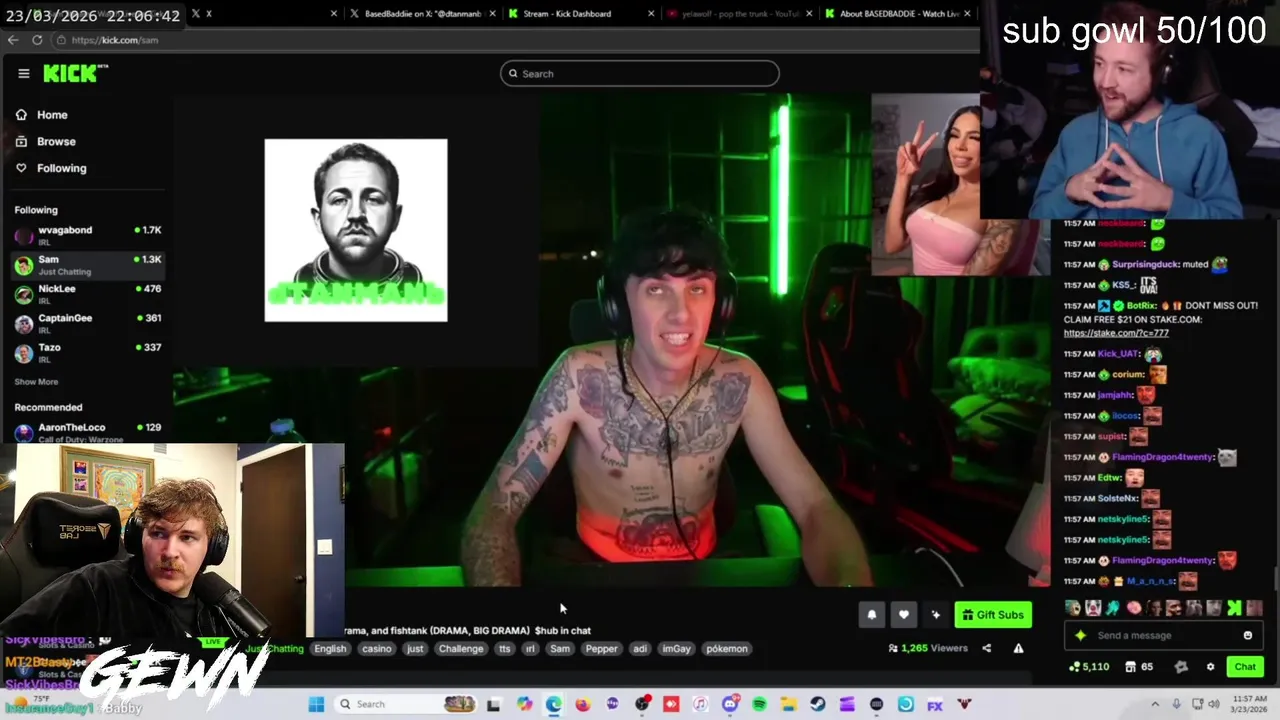Screen dimensions: 1280x720
Task: Click the share icon next to viewer count
Action: (x=986, y=648)
